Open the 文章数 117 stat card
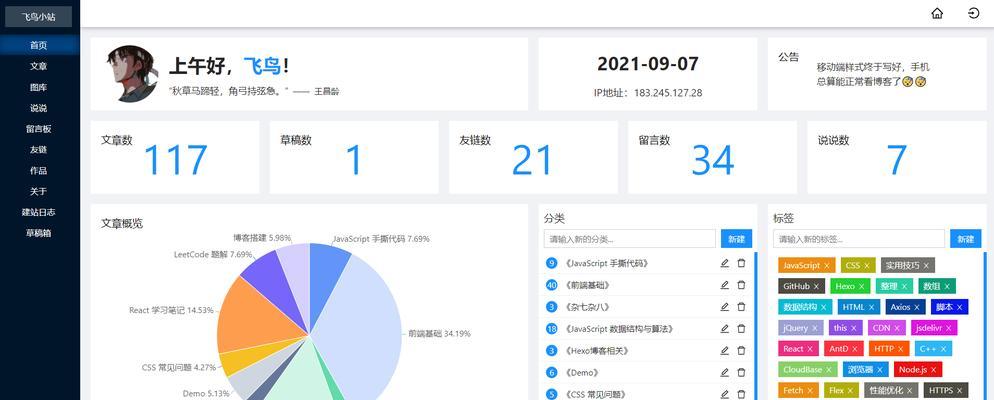Viewport: 994px width, 400px height. click(x=174, y=157)
